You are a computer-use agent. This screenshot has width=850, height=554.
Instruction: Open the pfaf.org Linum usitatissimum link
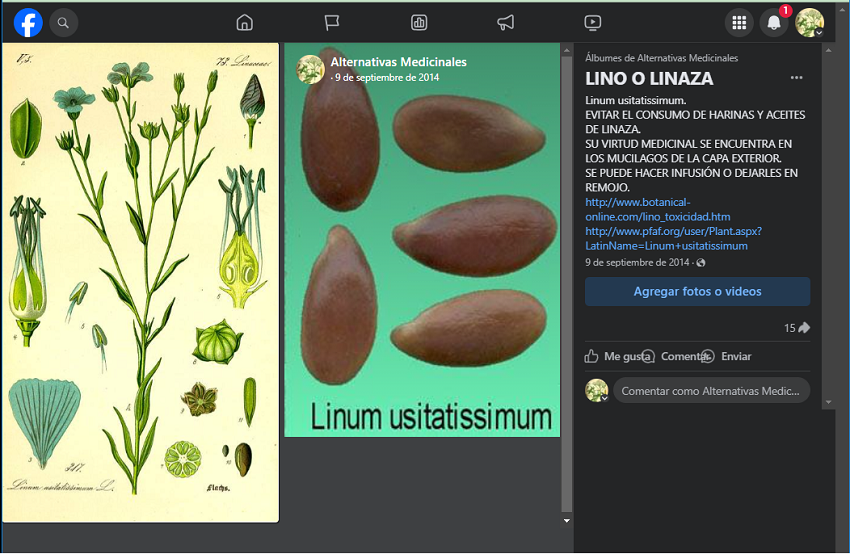point(673,239)
